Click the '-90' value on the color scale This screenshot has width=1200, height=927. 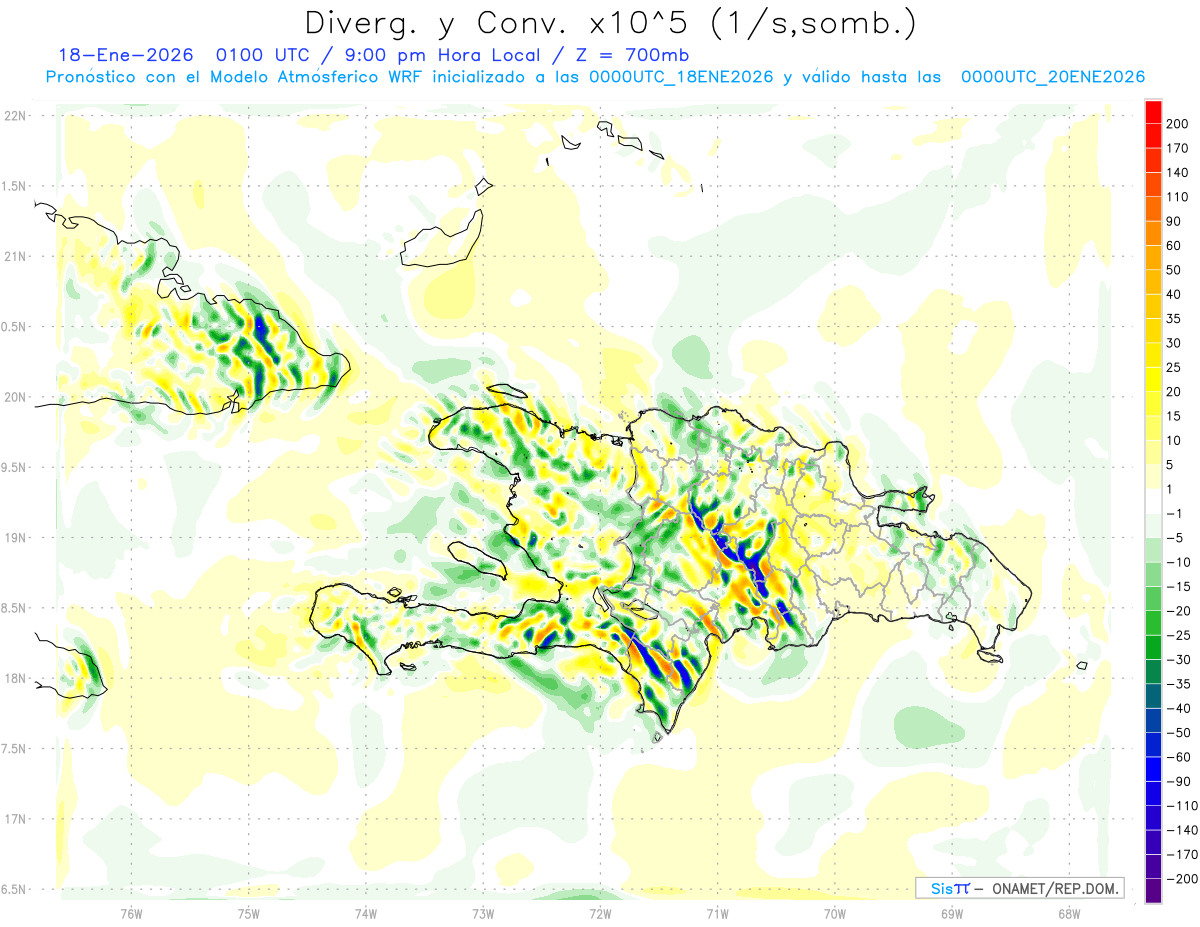click(1178, 782)
